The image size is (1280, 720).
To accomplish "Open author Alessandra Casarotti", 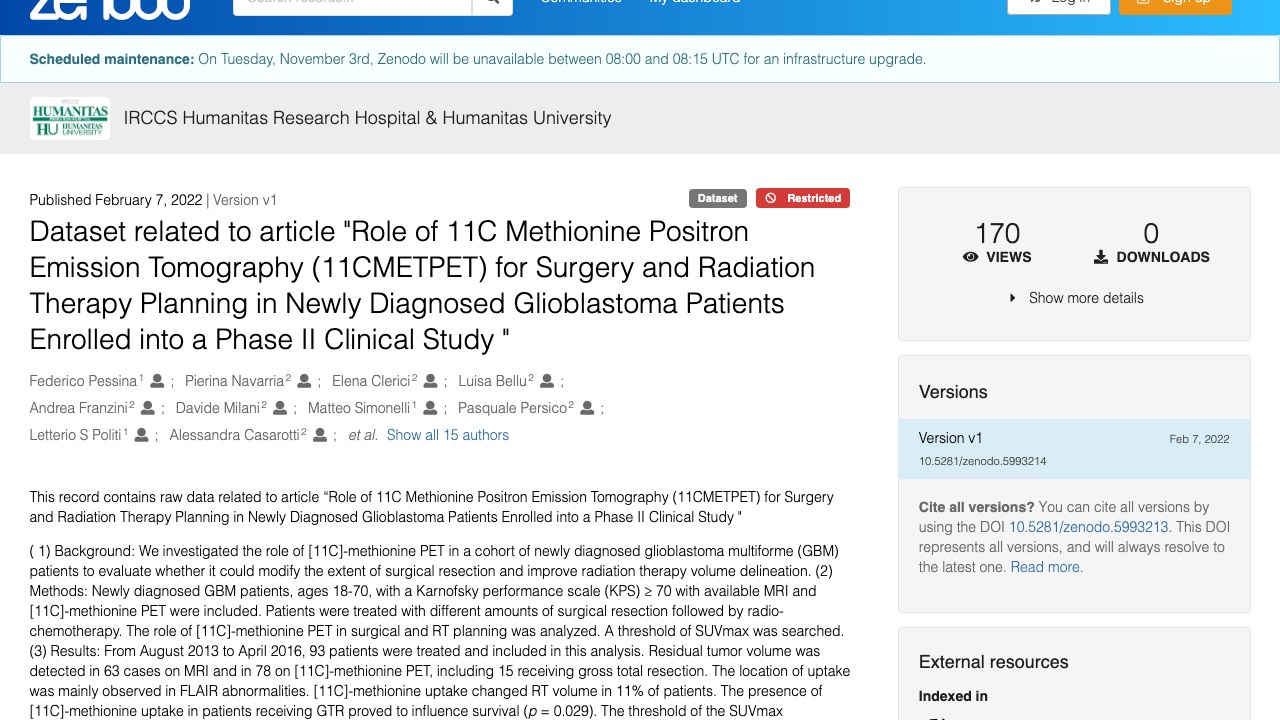I will [235, 435].
